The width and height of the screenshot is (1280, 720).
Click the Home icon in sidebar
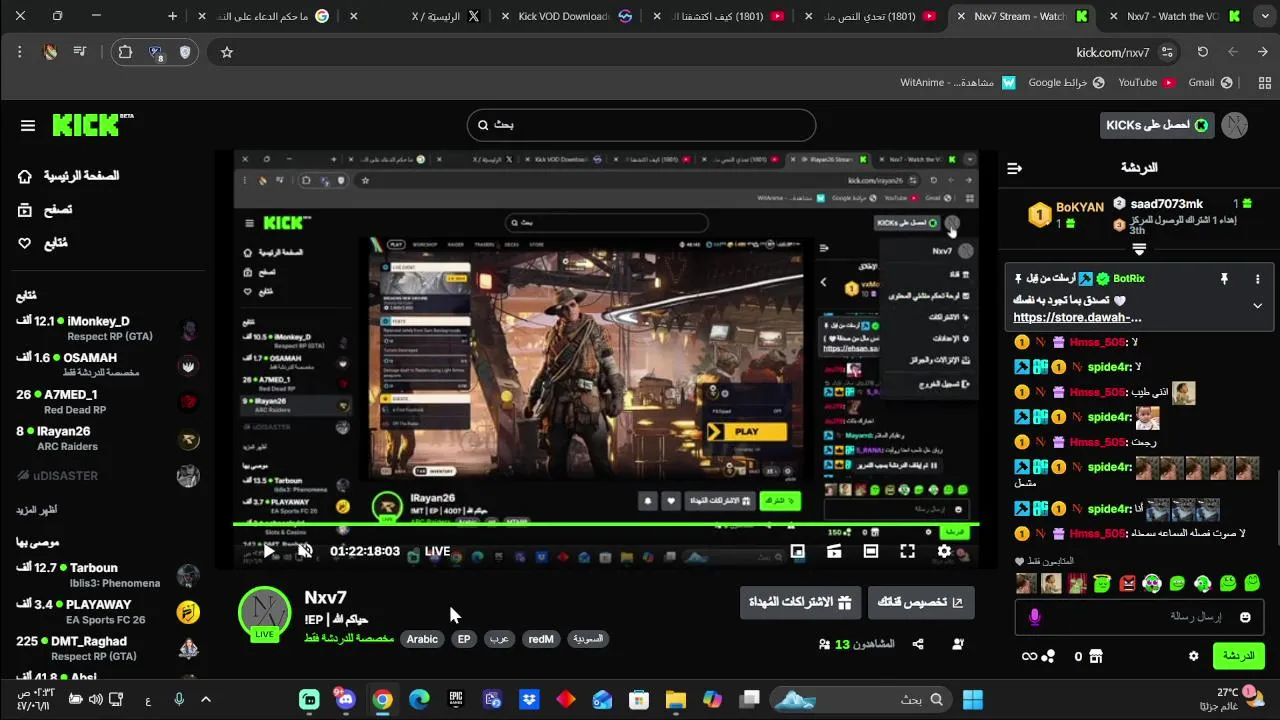point(25,176)
